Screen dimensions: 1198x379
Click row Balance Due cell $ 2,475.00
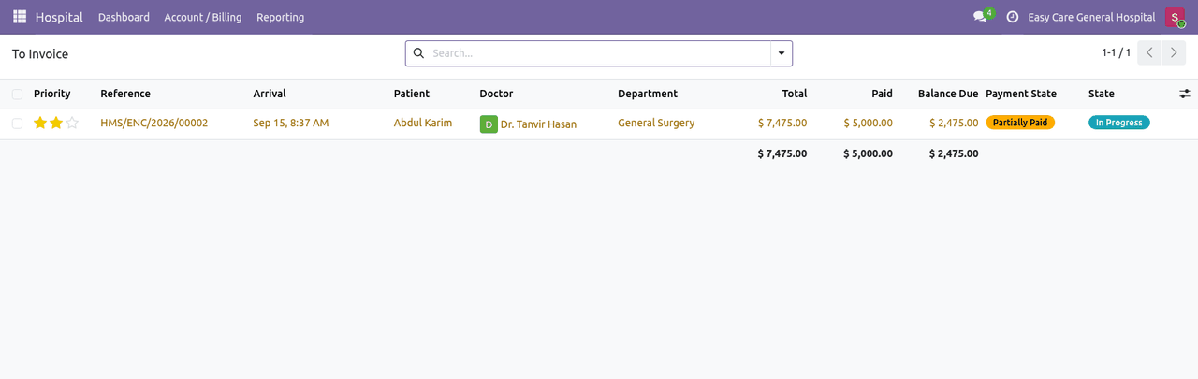[x=954, y=122]
